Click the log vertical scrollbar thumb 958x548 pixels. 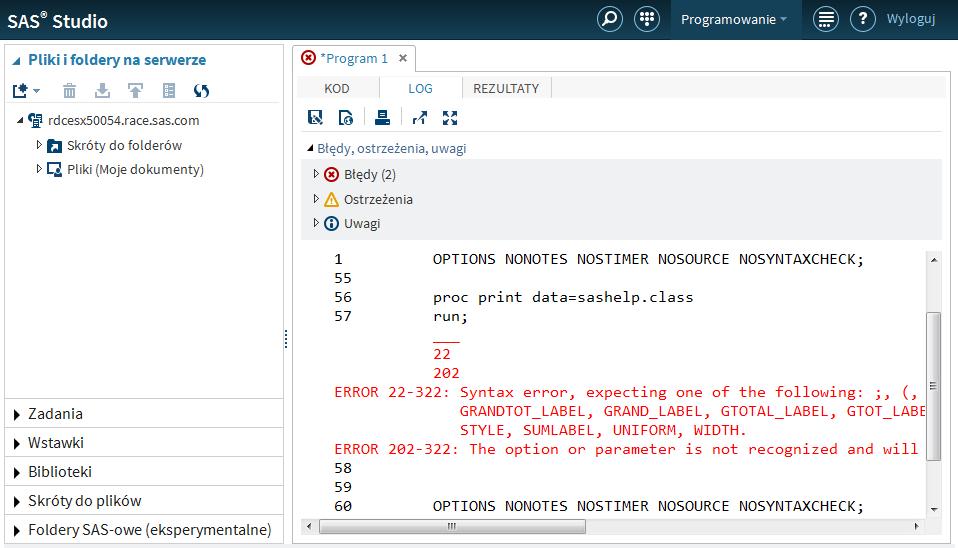pyautogui.click(x=934, y=385)
